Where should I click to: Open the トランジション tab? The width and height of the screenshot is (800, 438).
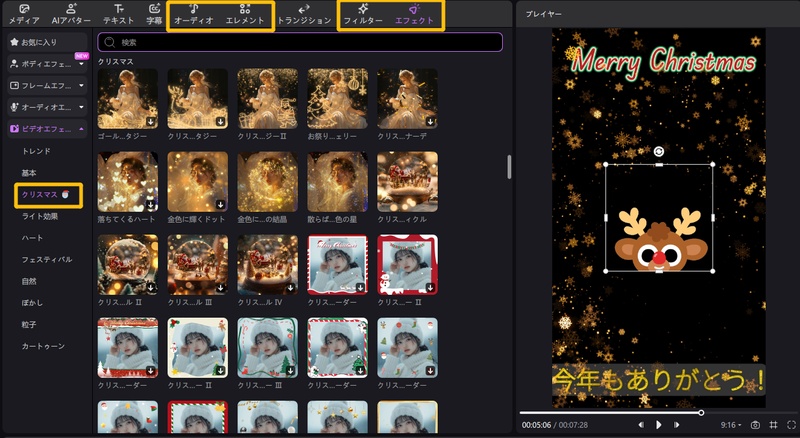pos(304,14)
